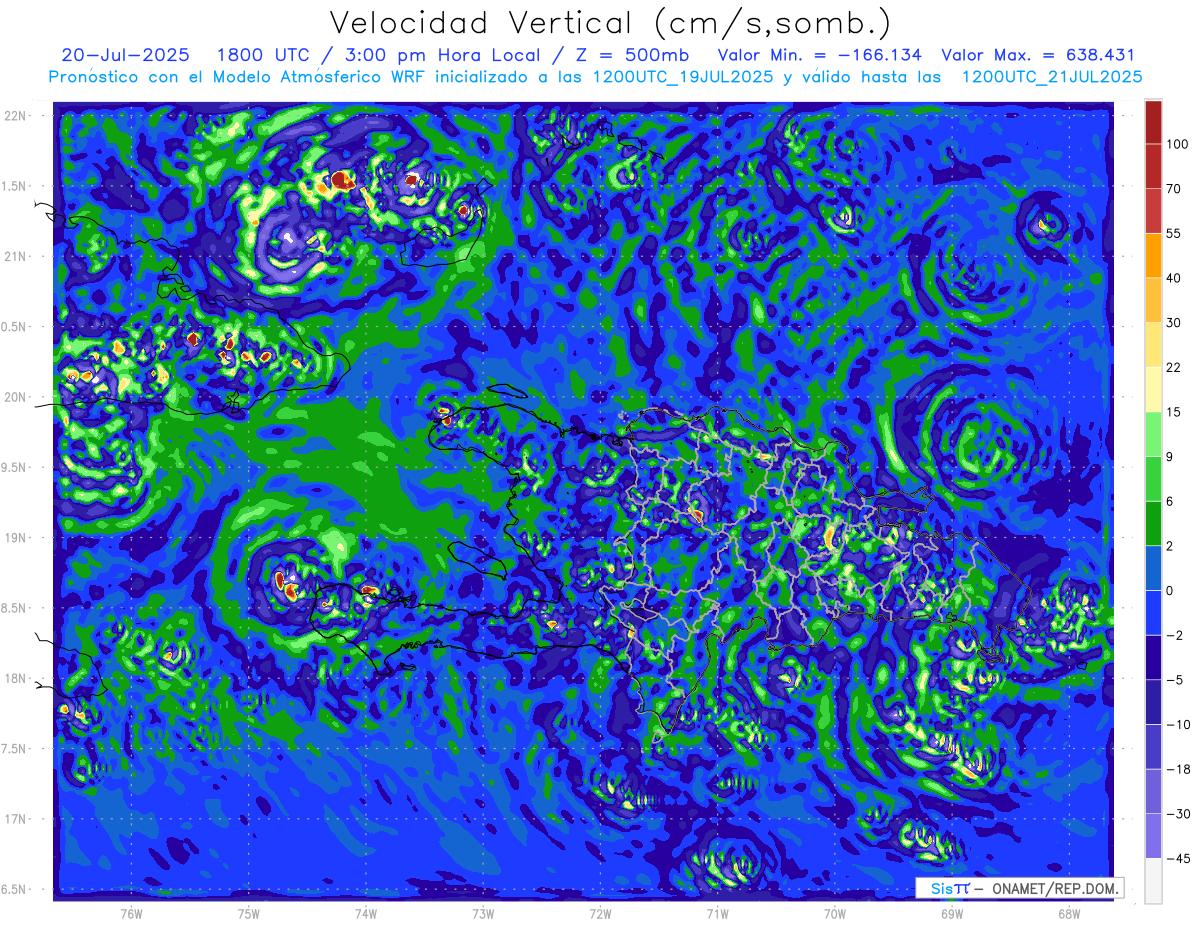Viewport: 1200px width, 927px height.
Task: Pick the orange swatch between 40 and 55
Action: point(1153,256)
